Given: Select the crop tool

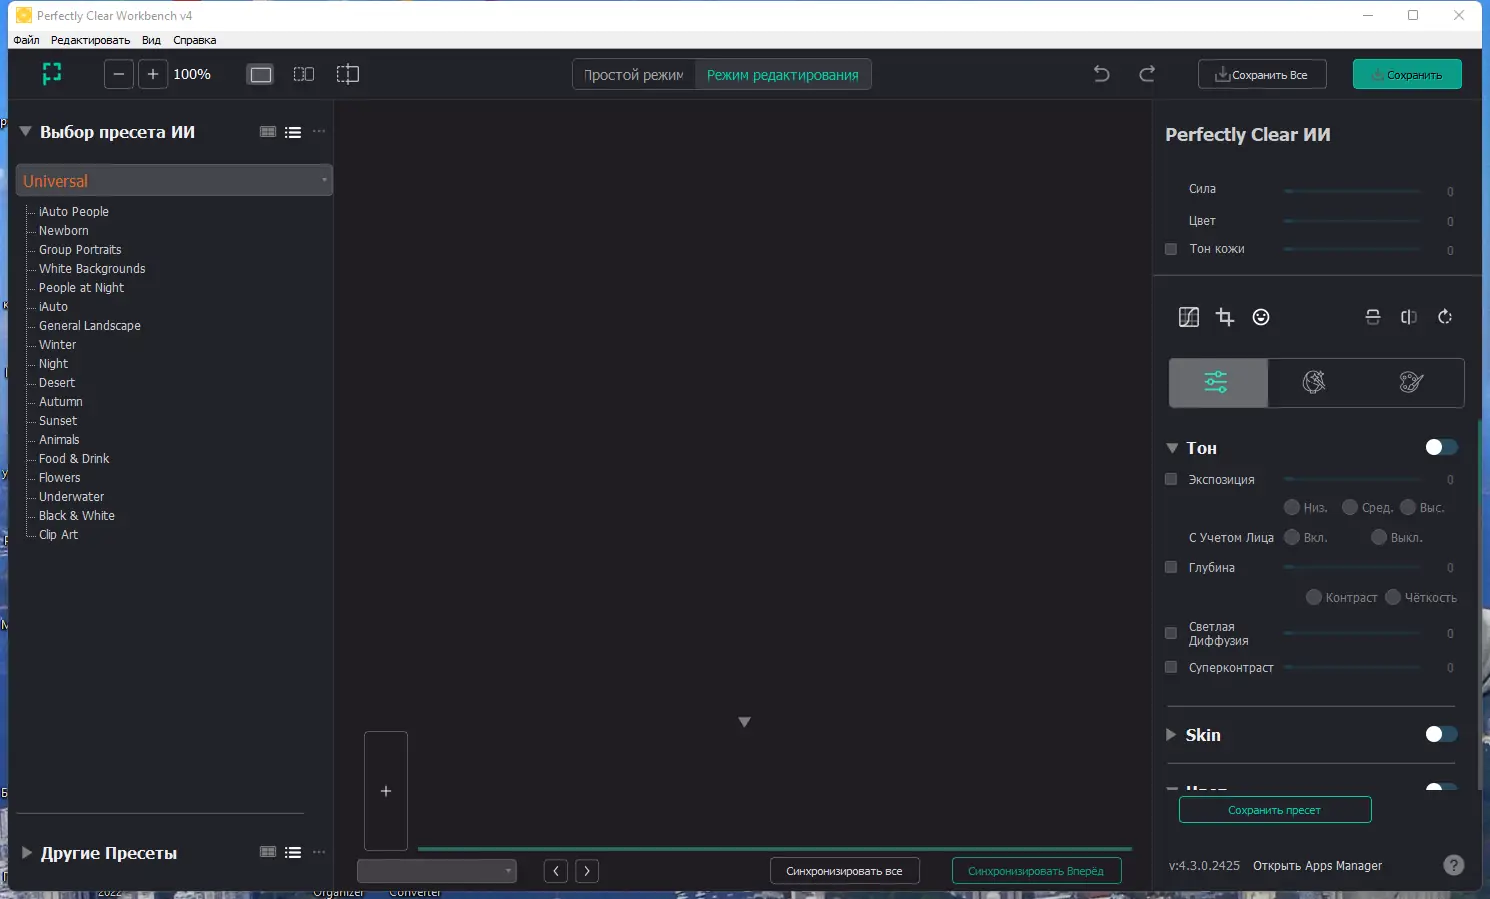Looking at the screenshot, I should coord(1225,317).
